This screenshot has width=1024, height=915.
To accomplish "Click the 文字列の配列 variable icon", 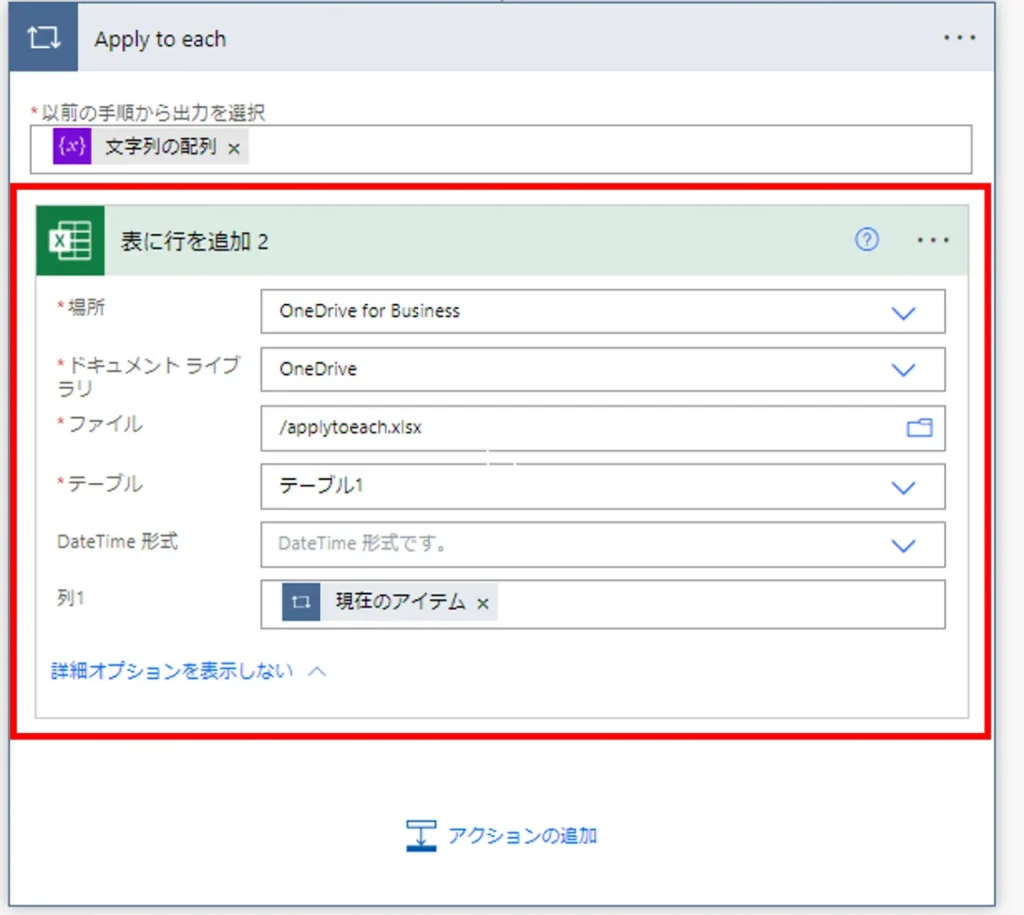I will coord(73,147).
